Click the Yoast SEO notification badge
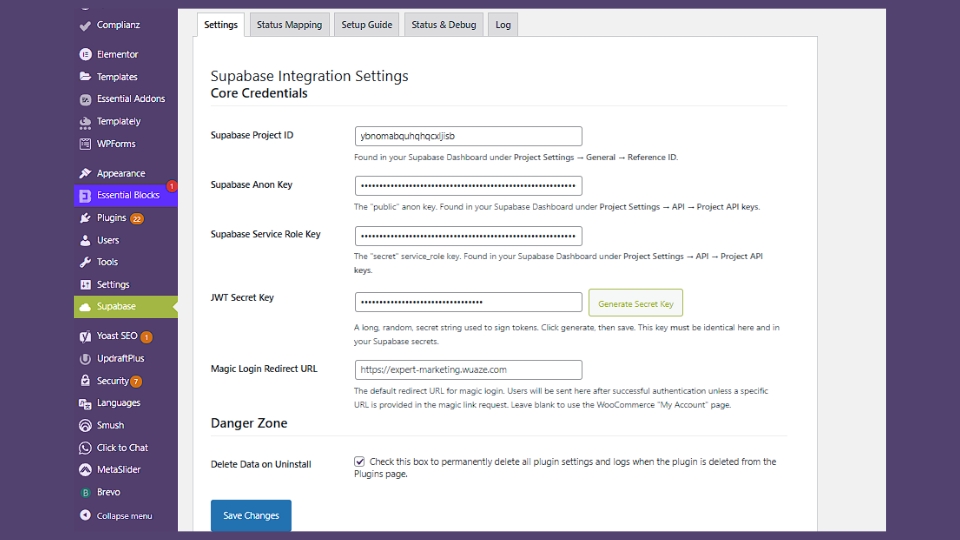 [146, 337]
